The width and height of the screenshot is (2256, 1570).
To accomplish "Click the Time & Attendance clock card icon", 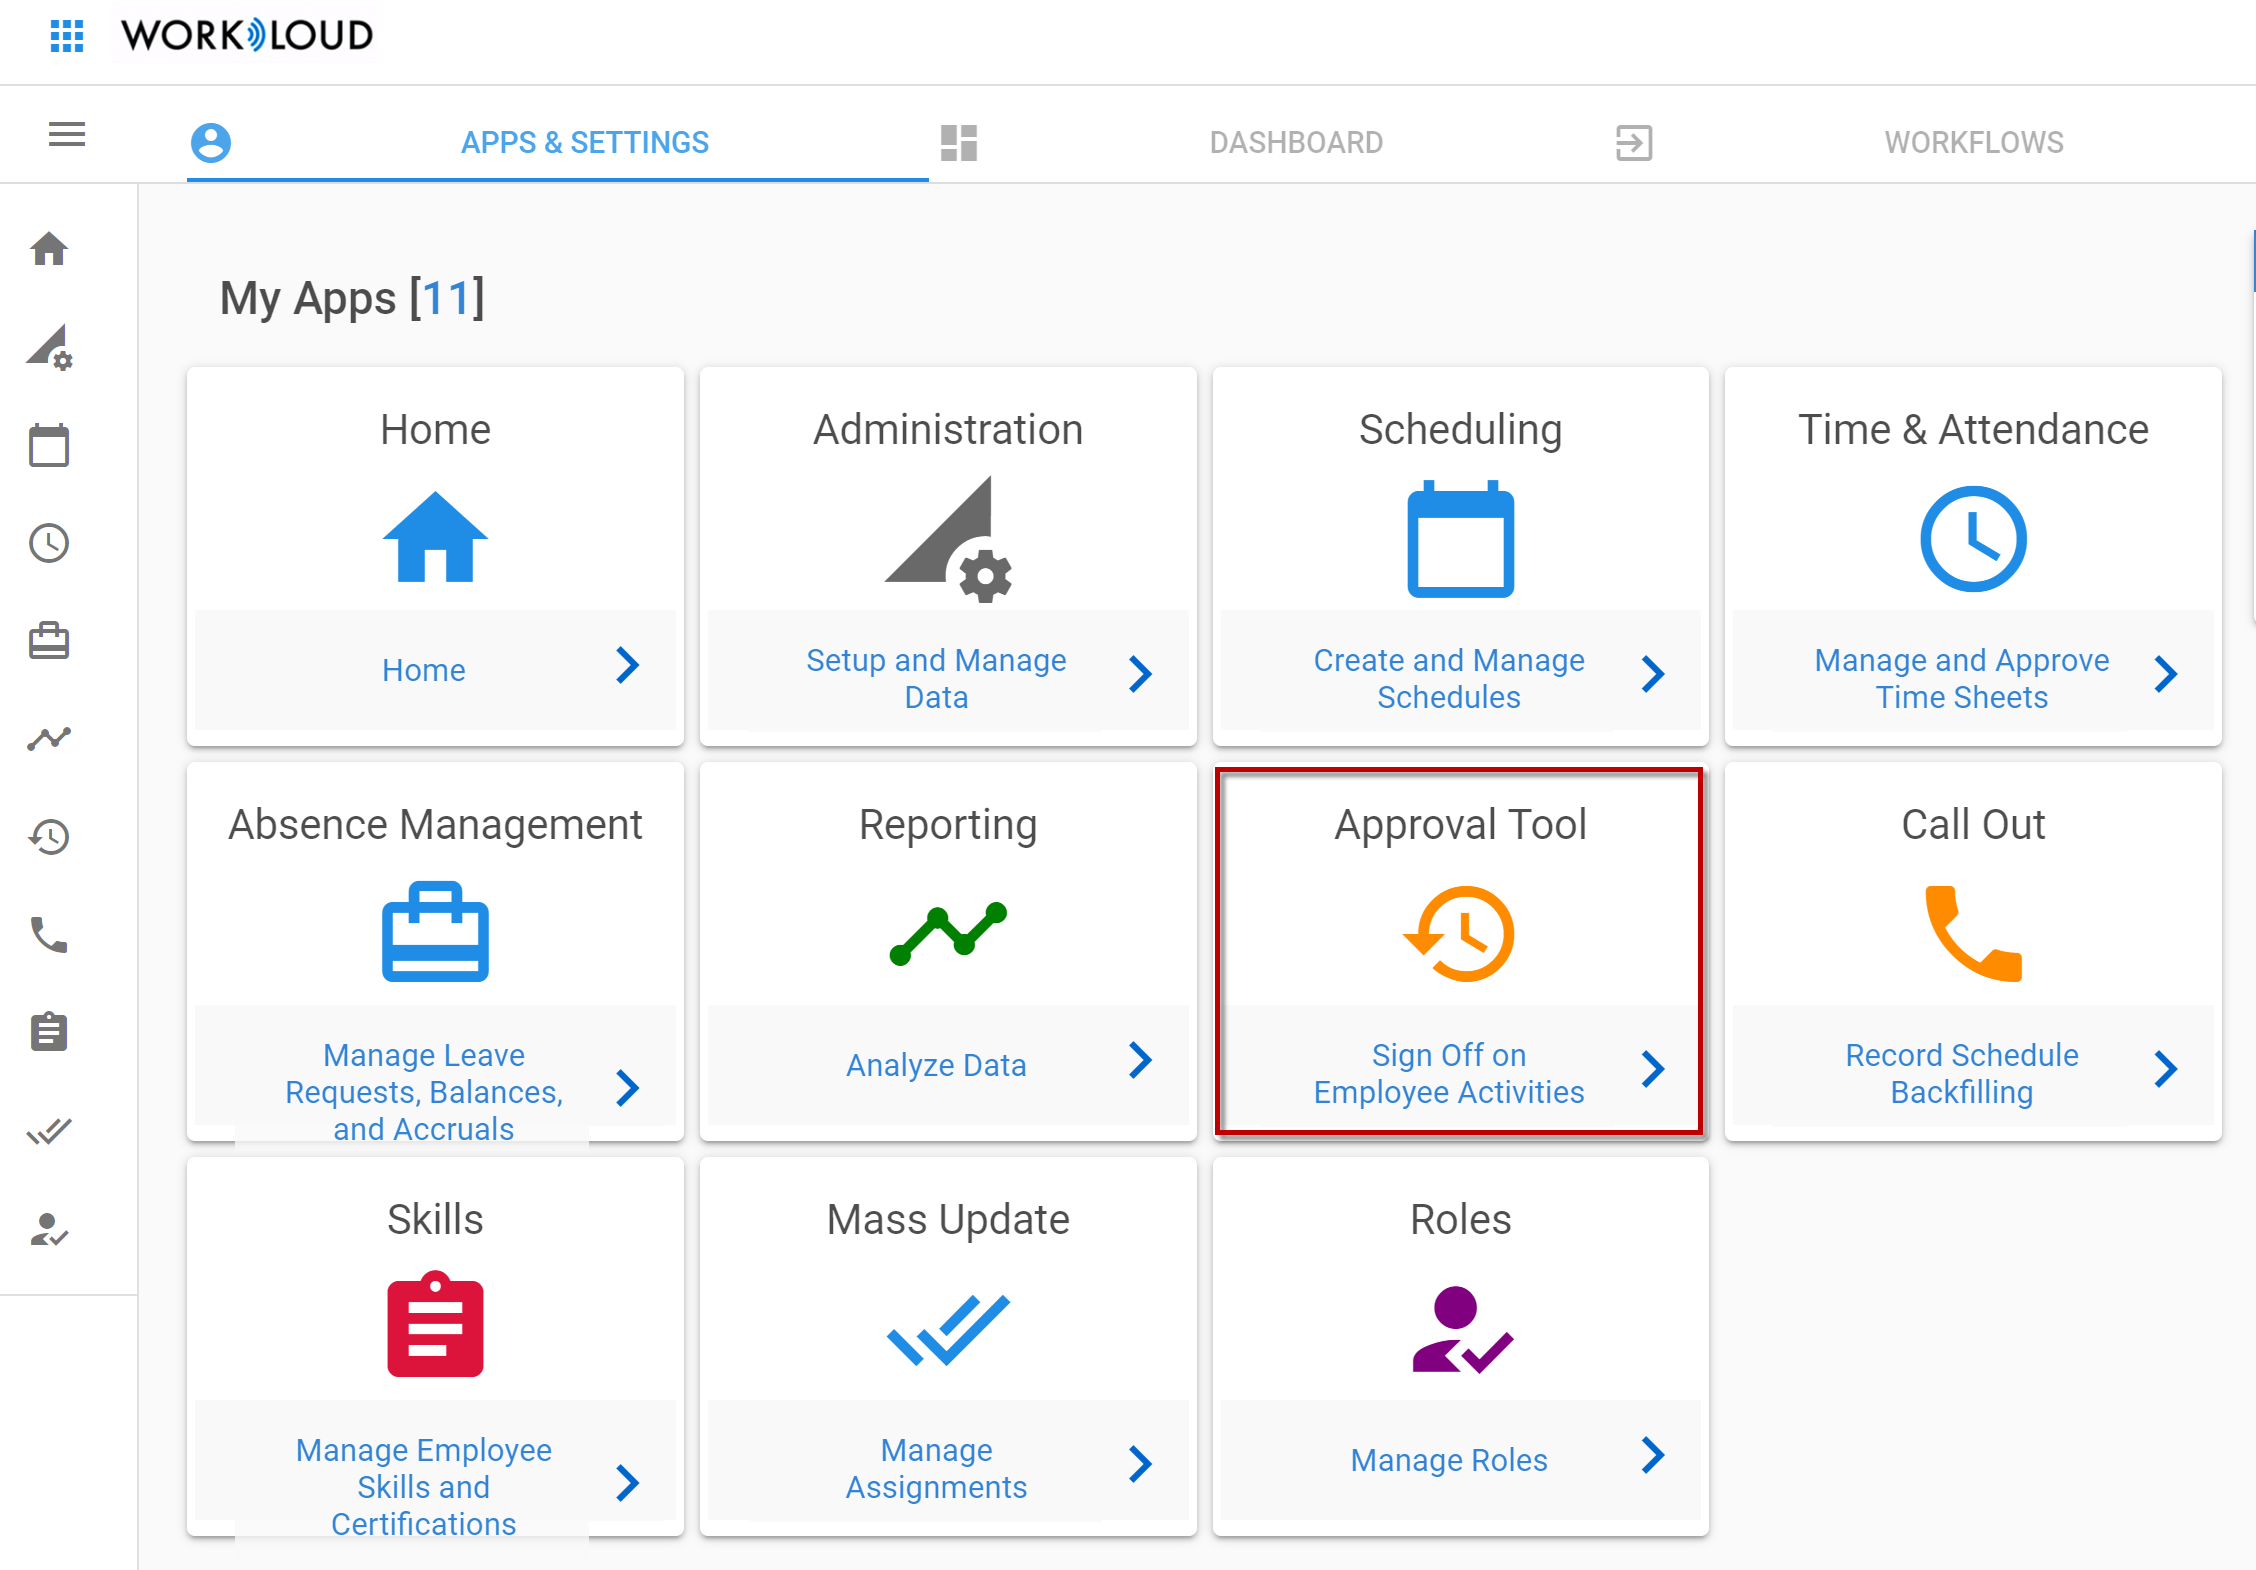I will tap(1973, 539).
